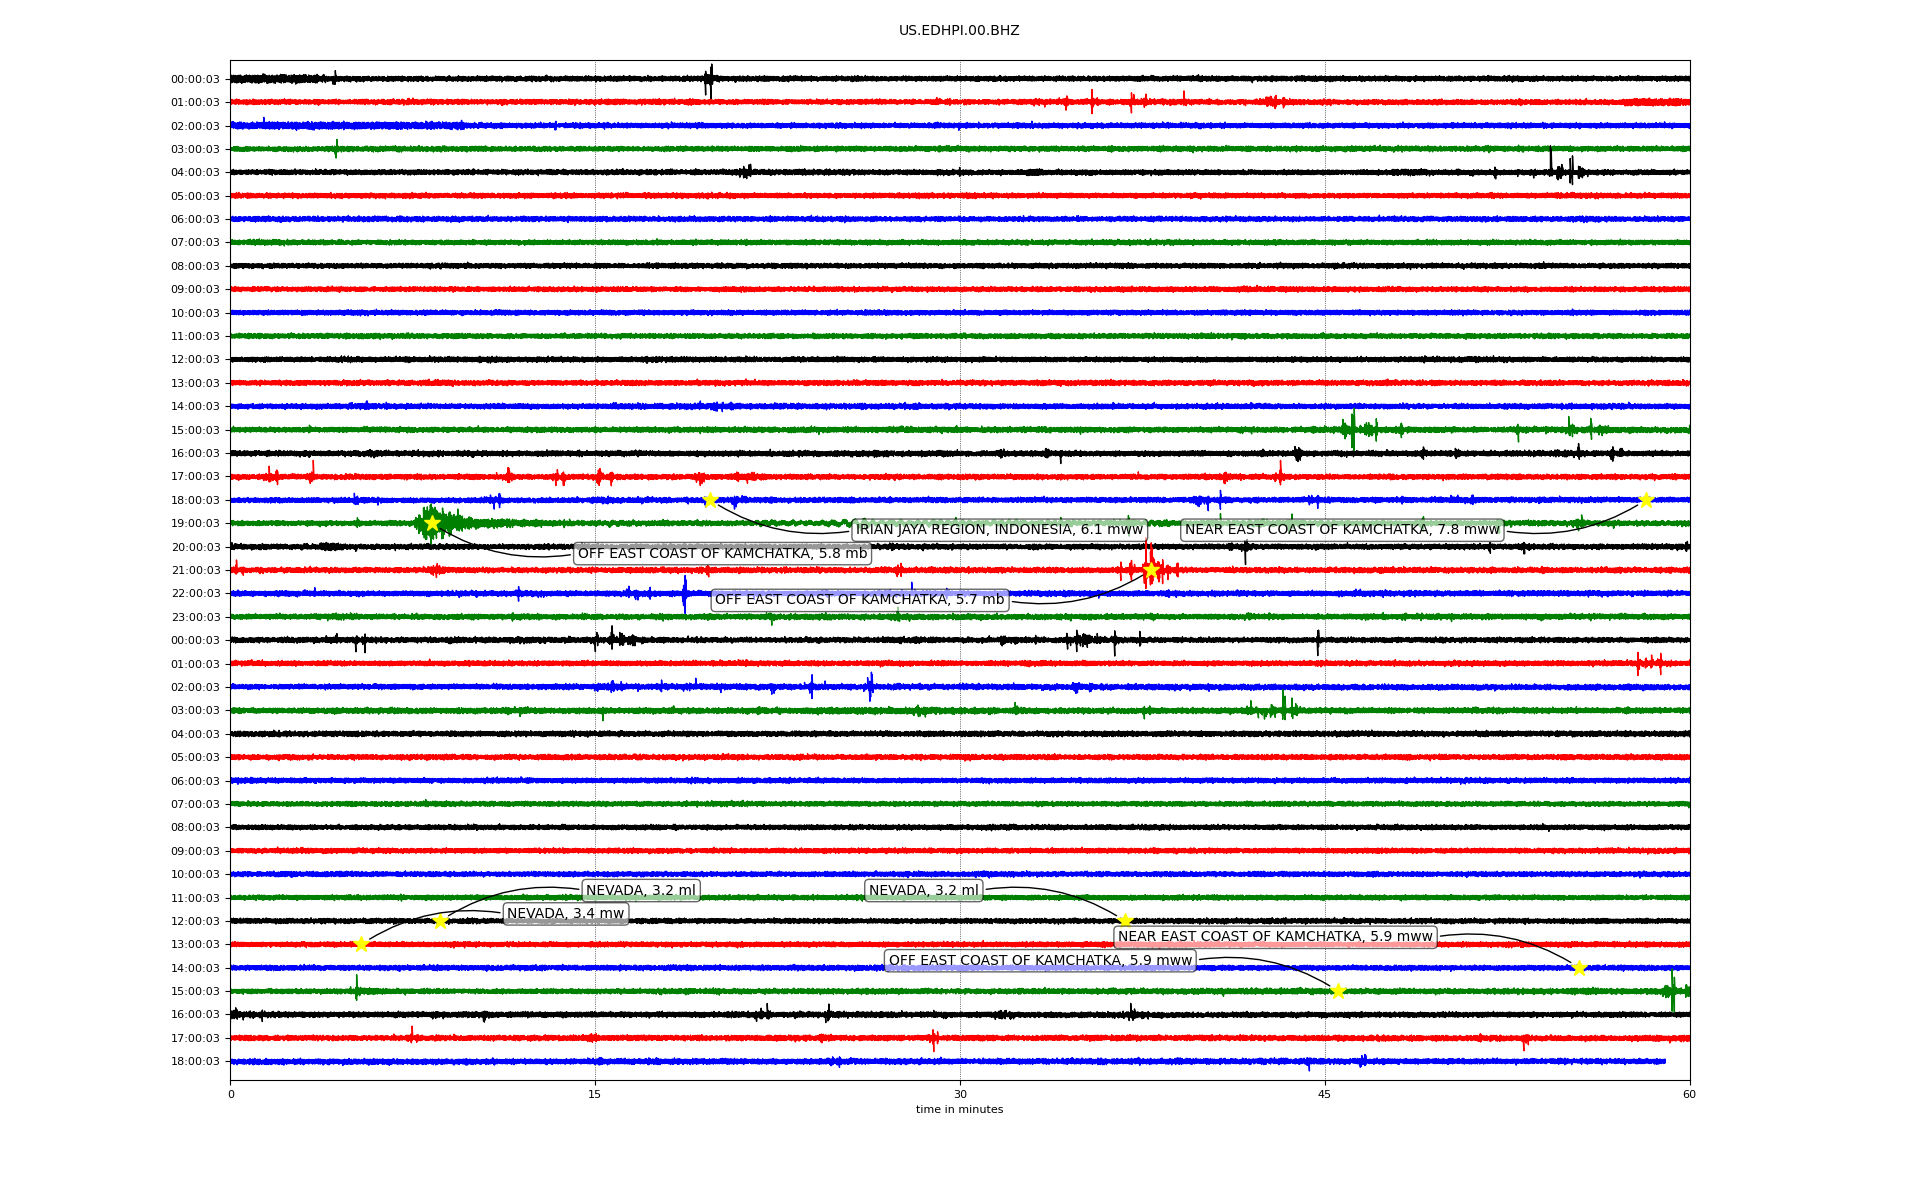Click the OFF EAST COAST OF KAMCHATKA 5.9 mww label
Viewport: 1920px width, 1200px height.
1040,961
